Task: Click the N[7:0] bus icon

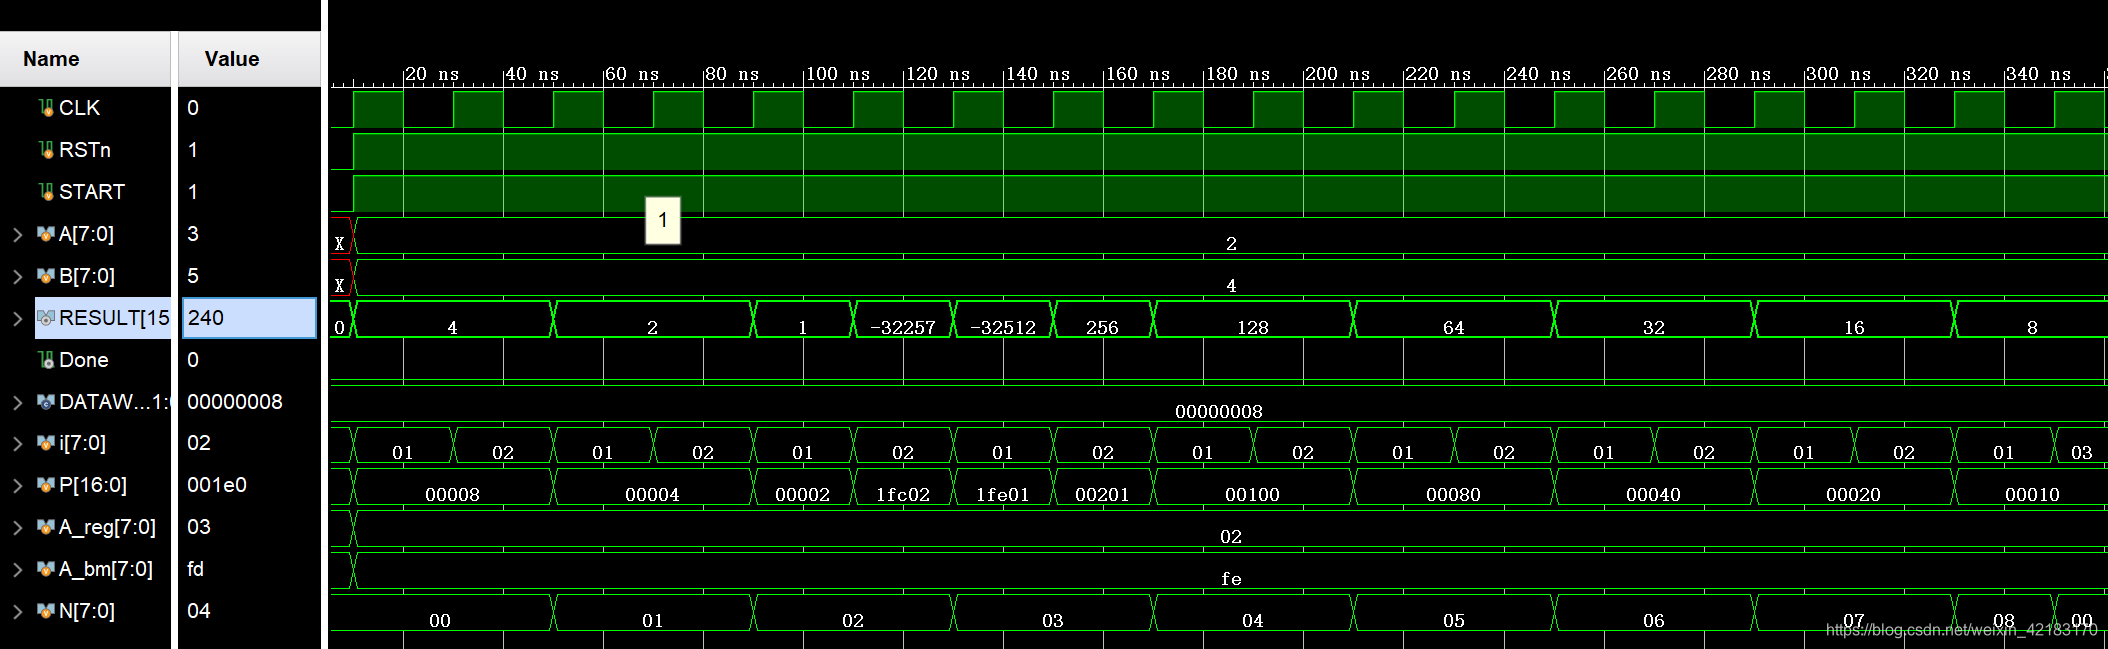Action: (x=46, y=611)
